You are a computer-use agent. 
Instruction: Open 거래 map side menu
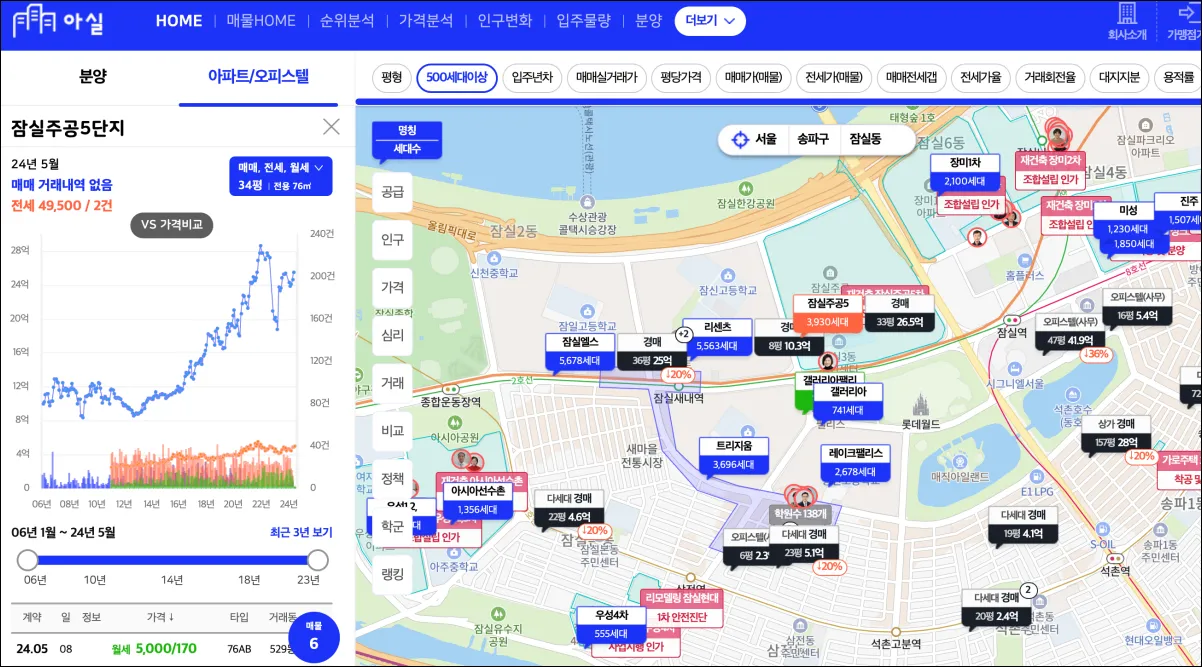(x=392, y=383)
